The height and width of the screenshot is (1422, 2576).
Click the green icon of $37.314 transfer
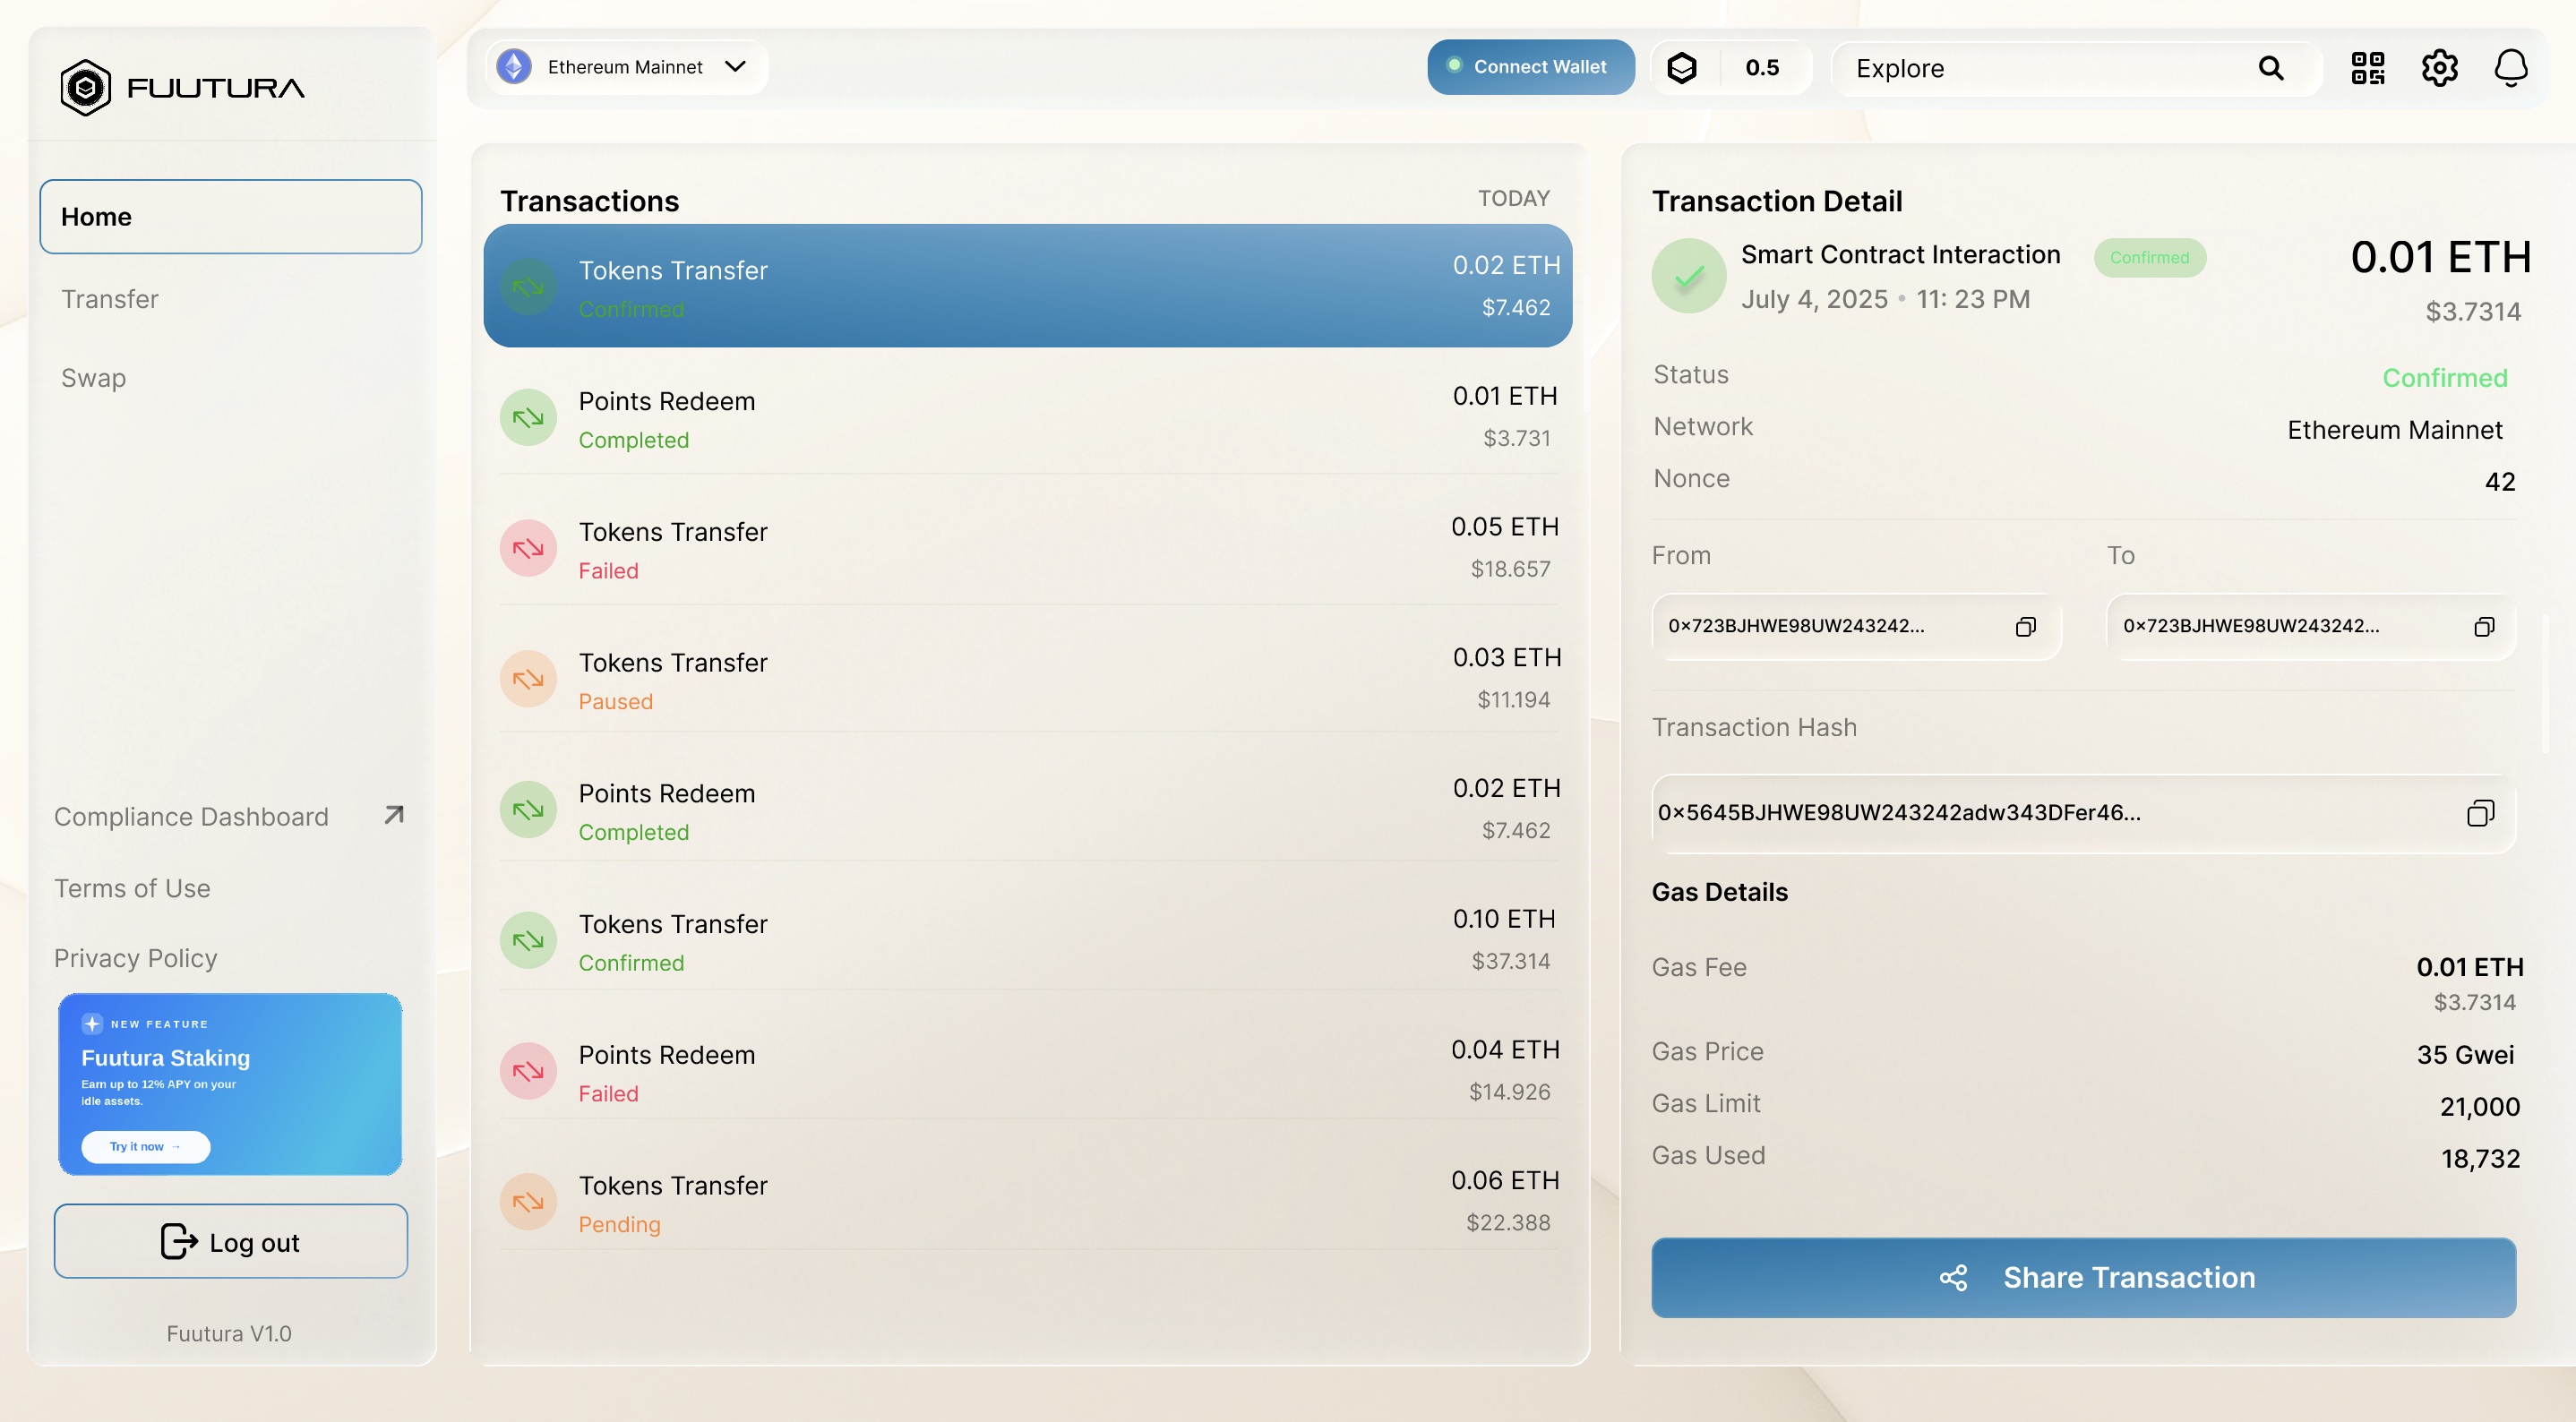528,941
